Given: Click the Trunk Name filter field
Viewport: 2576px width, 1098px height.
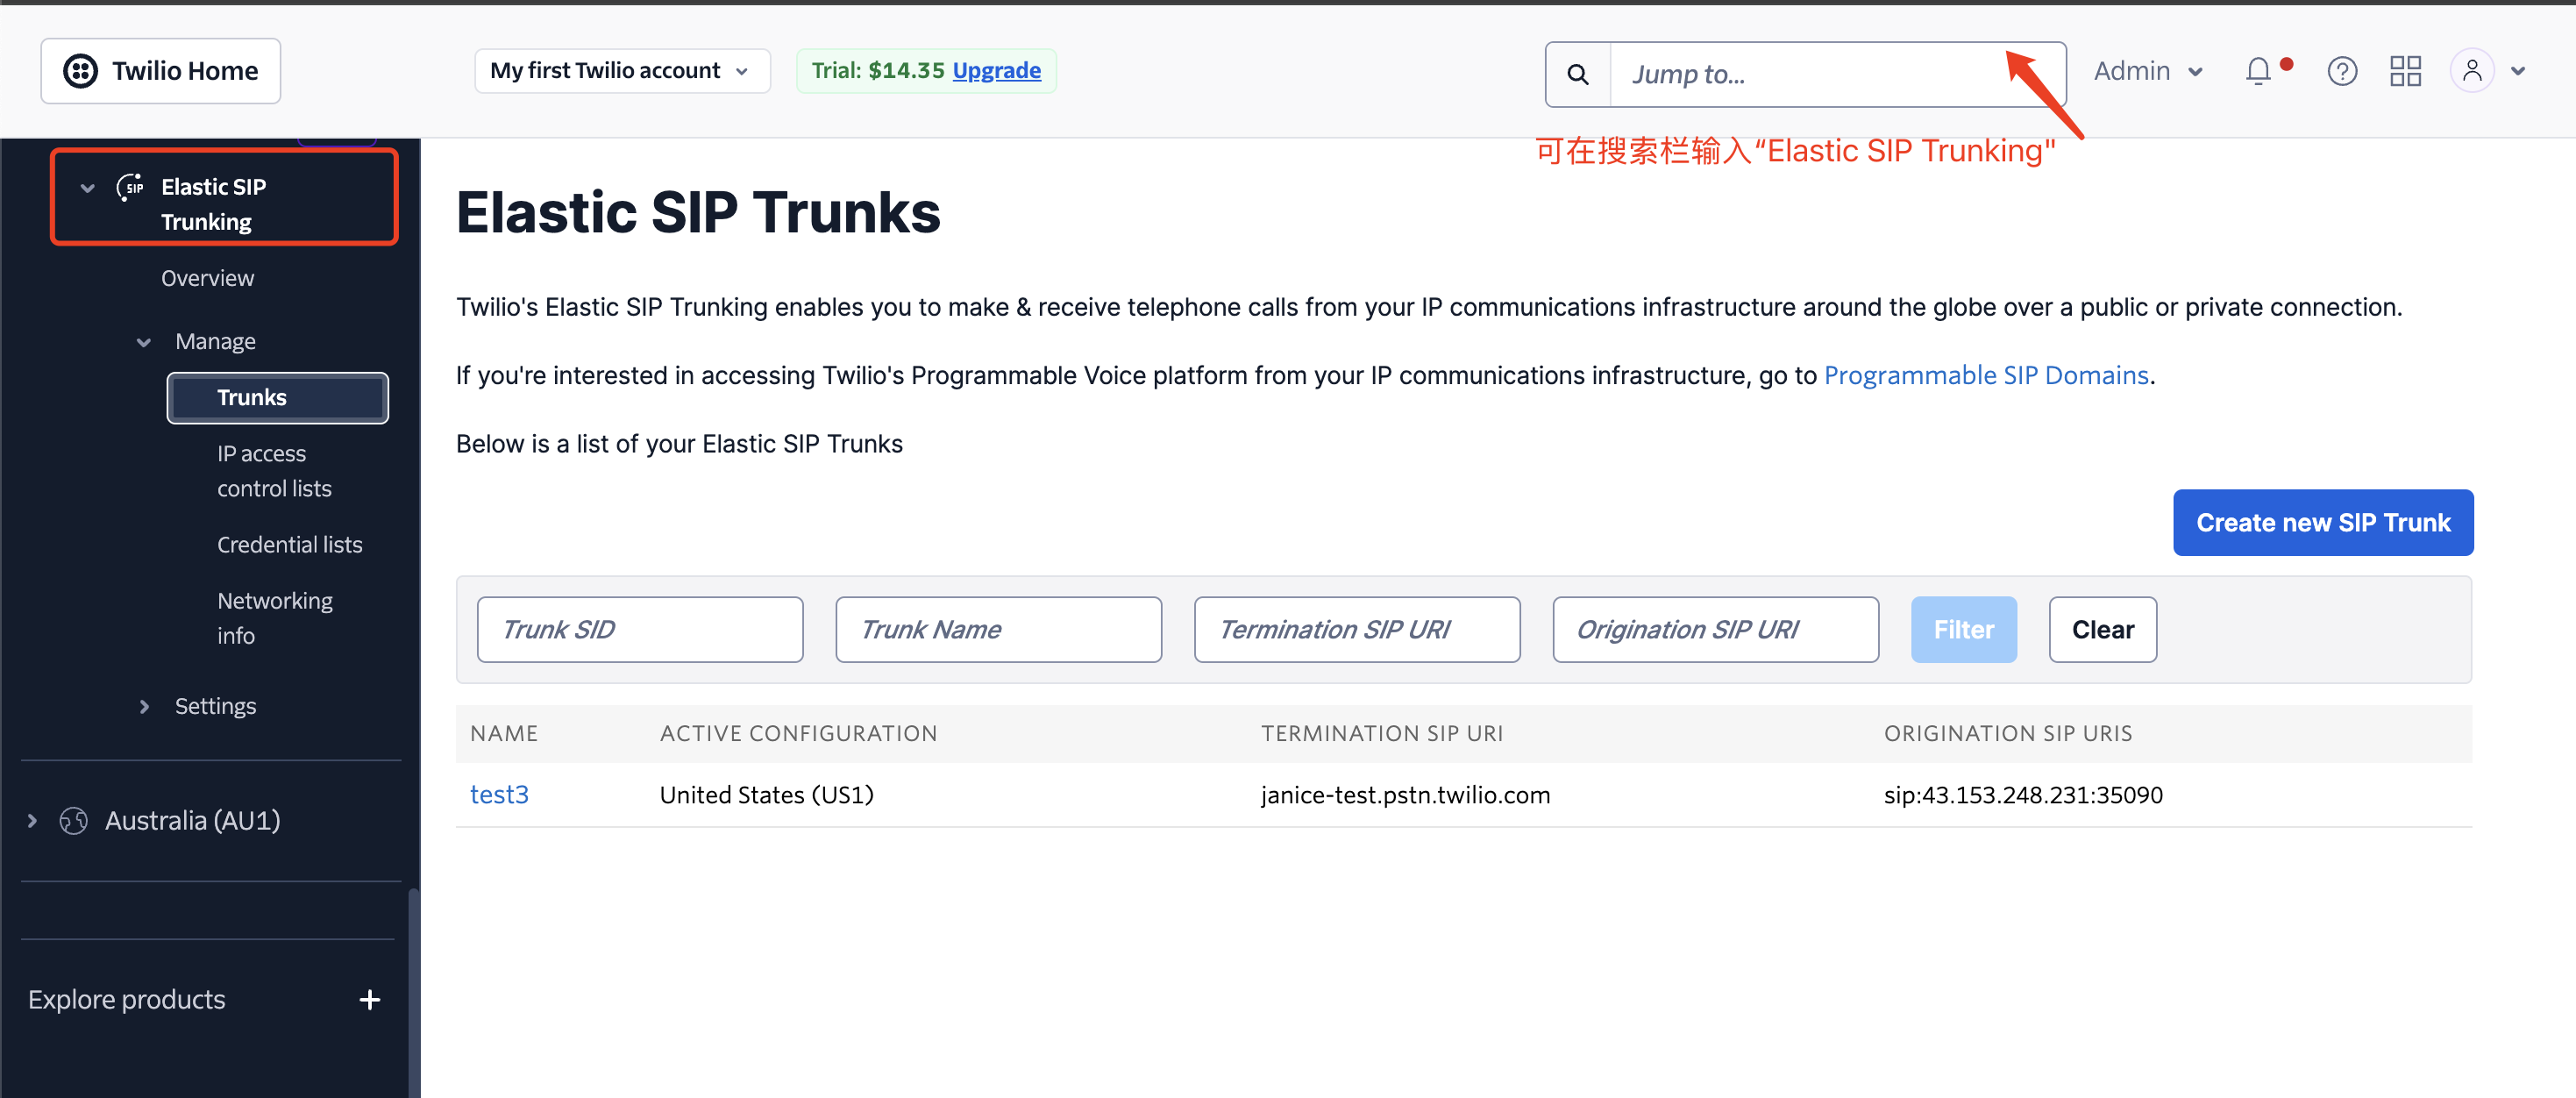Looking at the screenshot, I should (x=997, y=629).
